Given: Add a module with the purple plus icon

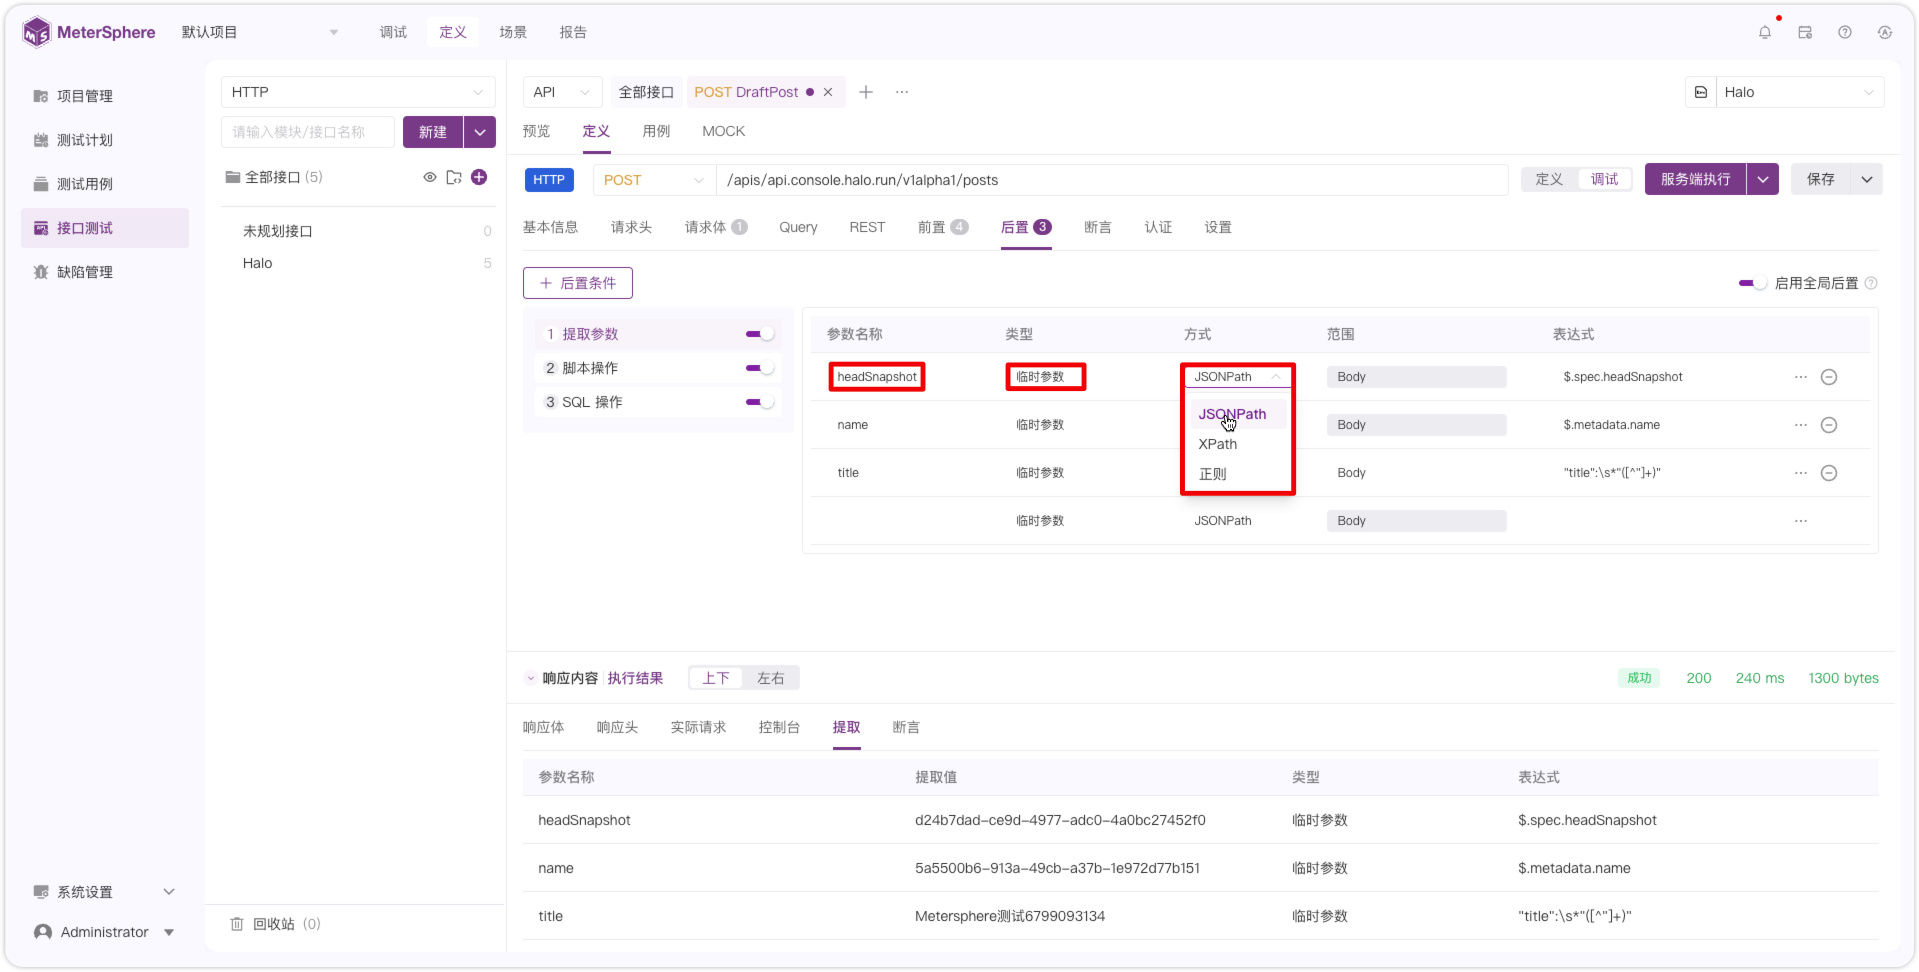Looking at the screenshot, I should 479,177.
